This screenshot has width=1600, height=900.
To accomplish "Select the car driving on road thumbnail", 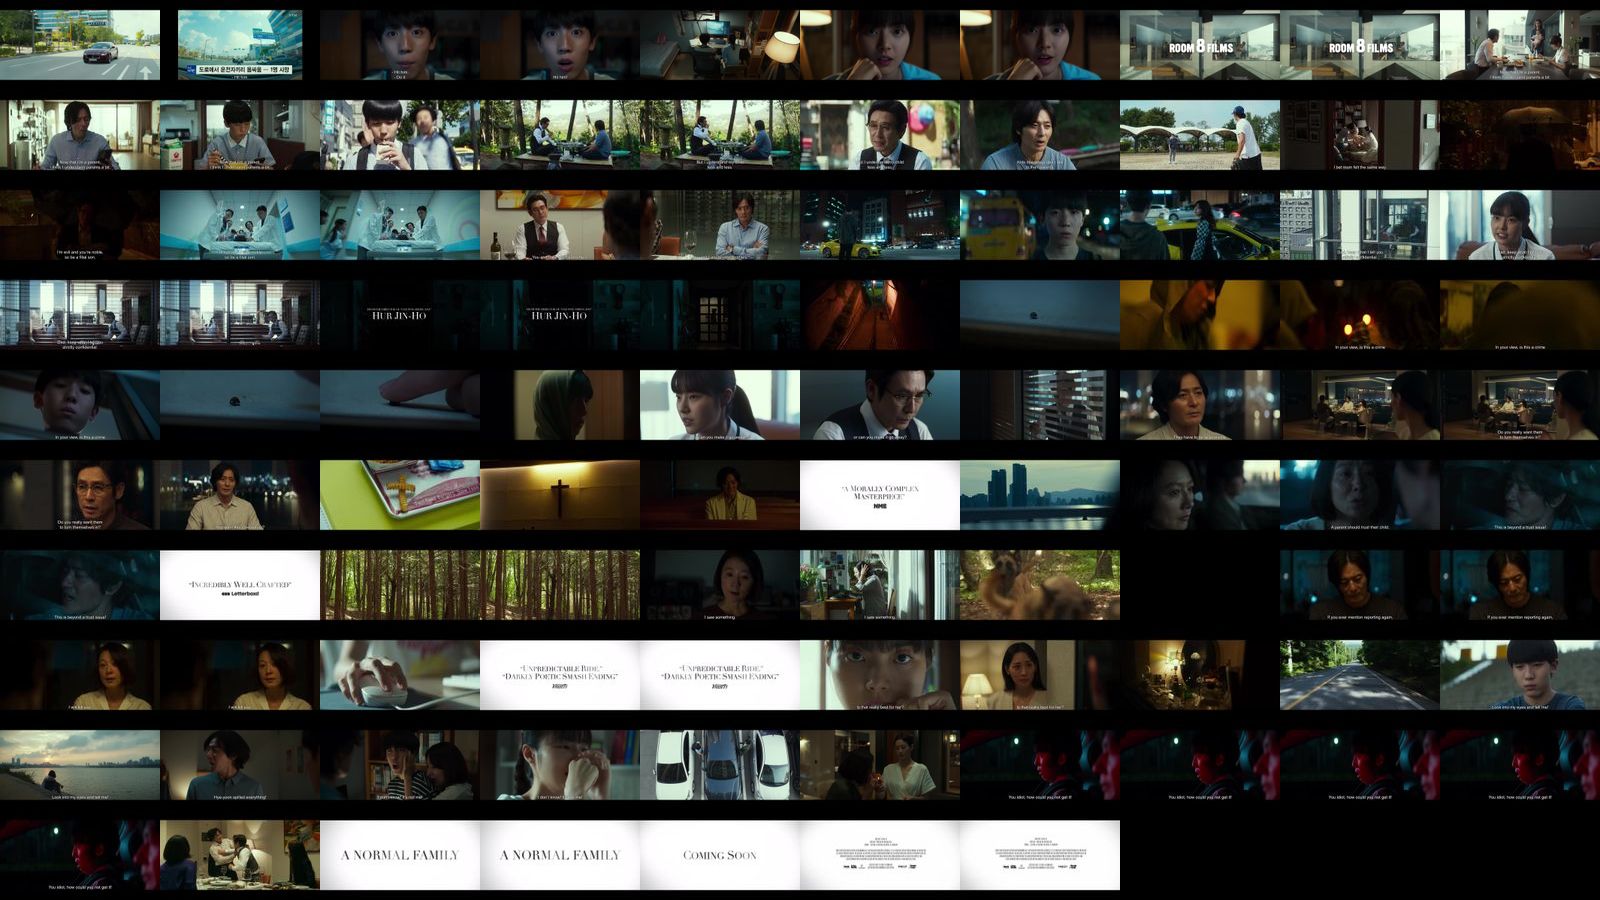I will (x=80, y=45).
